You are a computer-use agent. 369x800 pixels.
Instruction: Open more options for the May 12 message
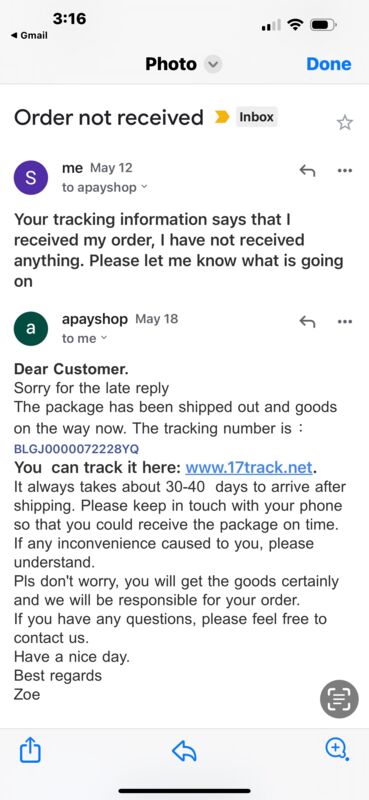(345, 171)
